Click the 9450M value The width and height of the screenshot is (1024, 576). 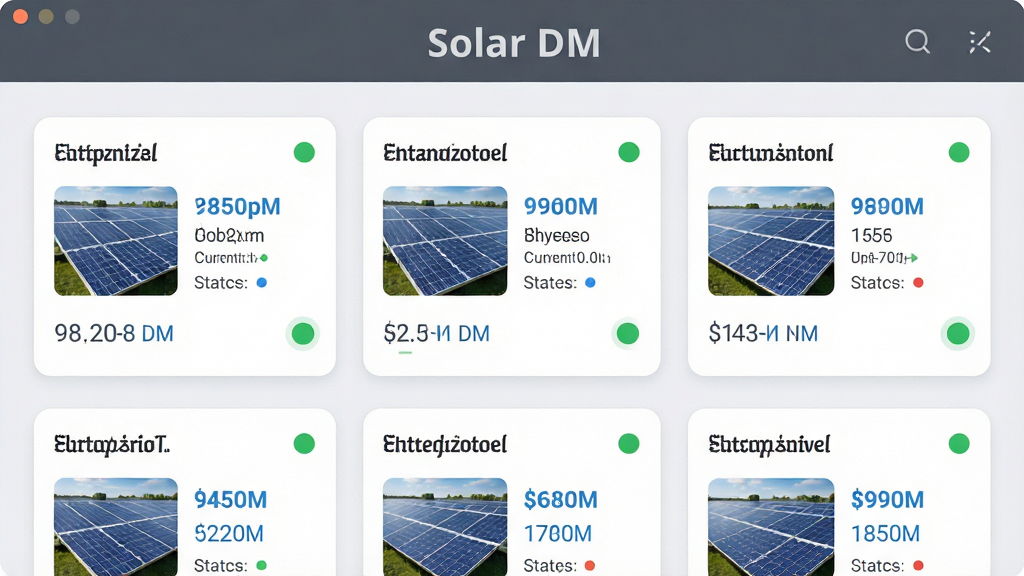click(231, 500)
